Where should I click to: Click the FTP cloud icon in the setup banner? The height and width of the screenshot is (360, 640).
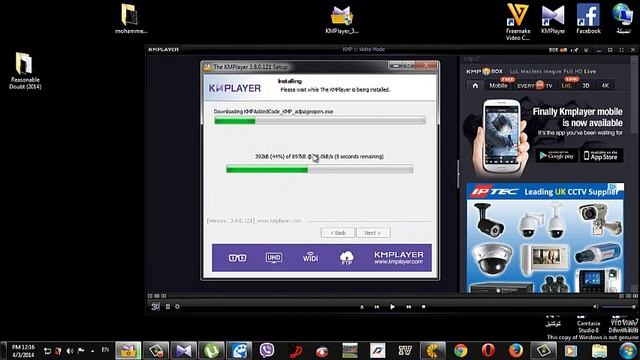tap(347, 258)
